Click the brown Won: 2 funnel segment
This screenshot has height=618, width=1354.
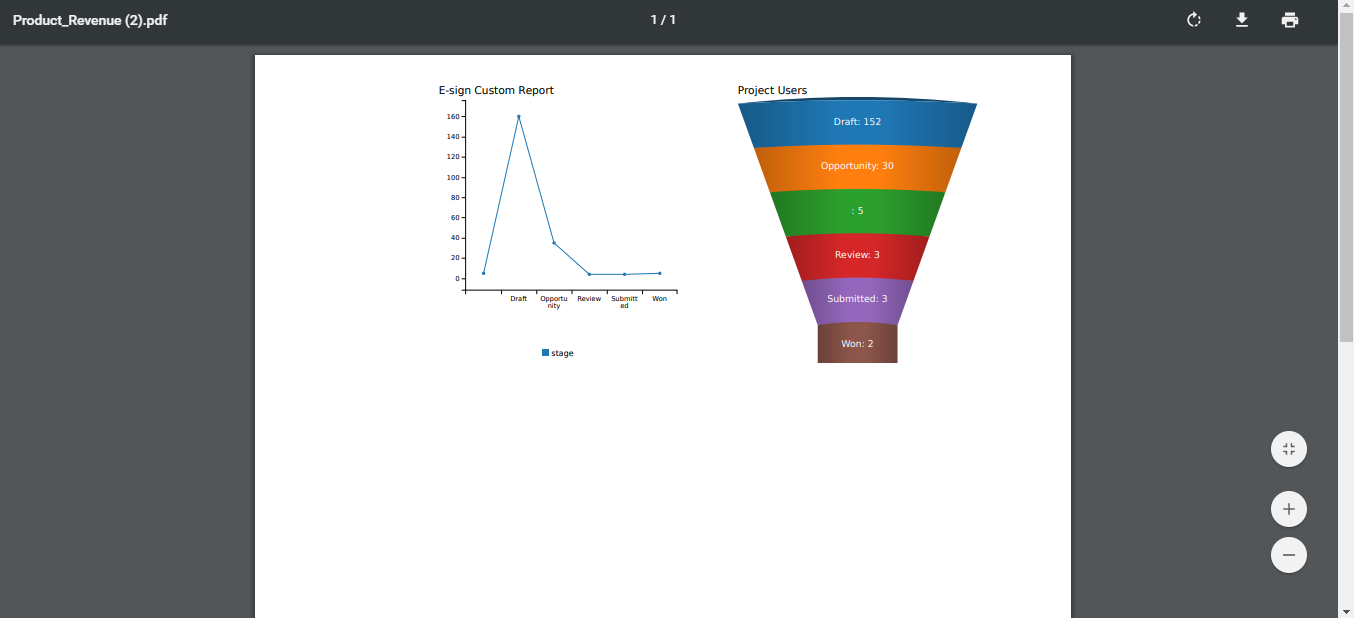[x=857, y=343]
